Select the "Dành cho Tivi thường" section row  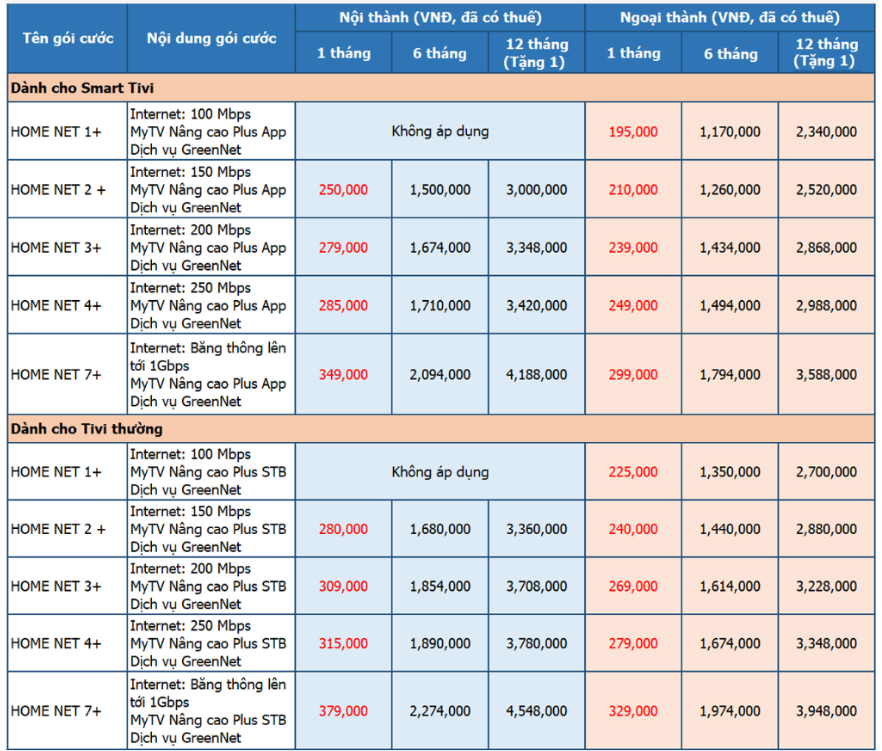[x=441, y=429]
